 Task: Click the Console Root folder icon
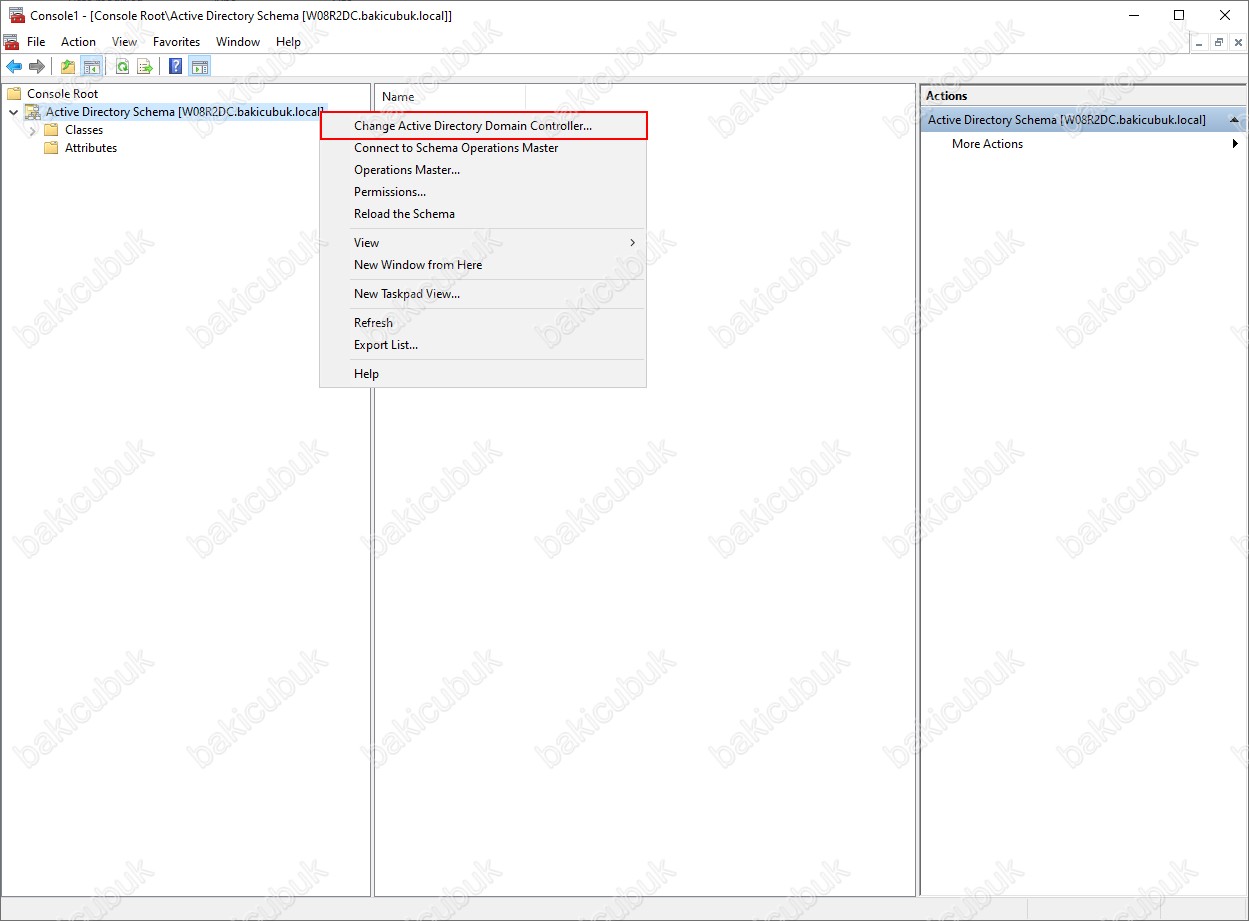14,94
